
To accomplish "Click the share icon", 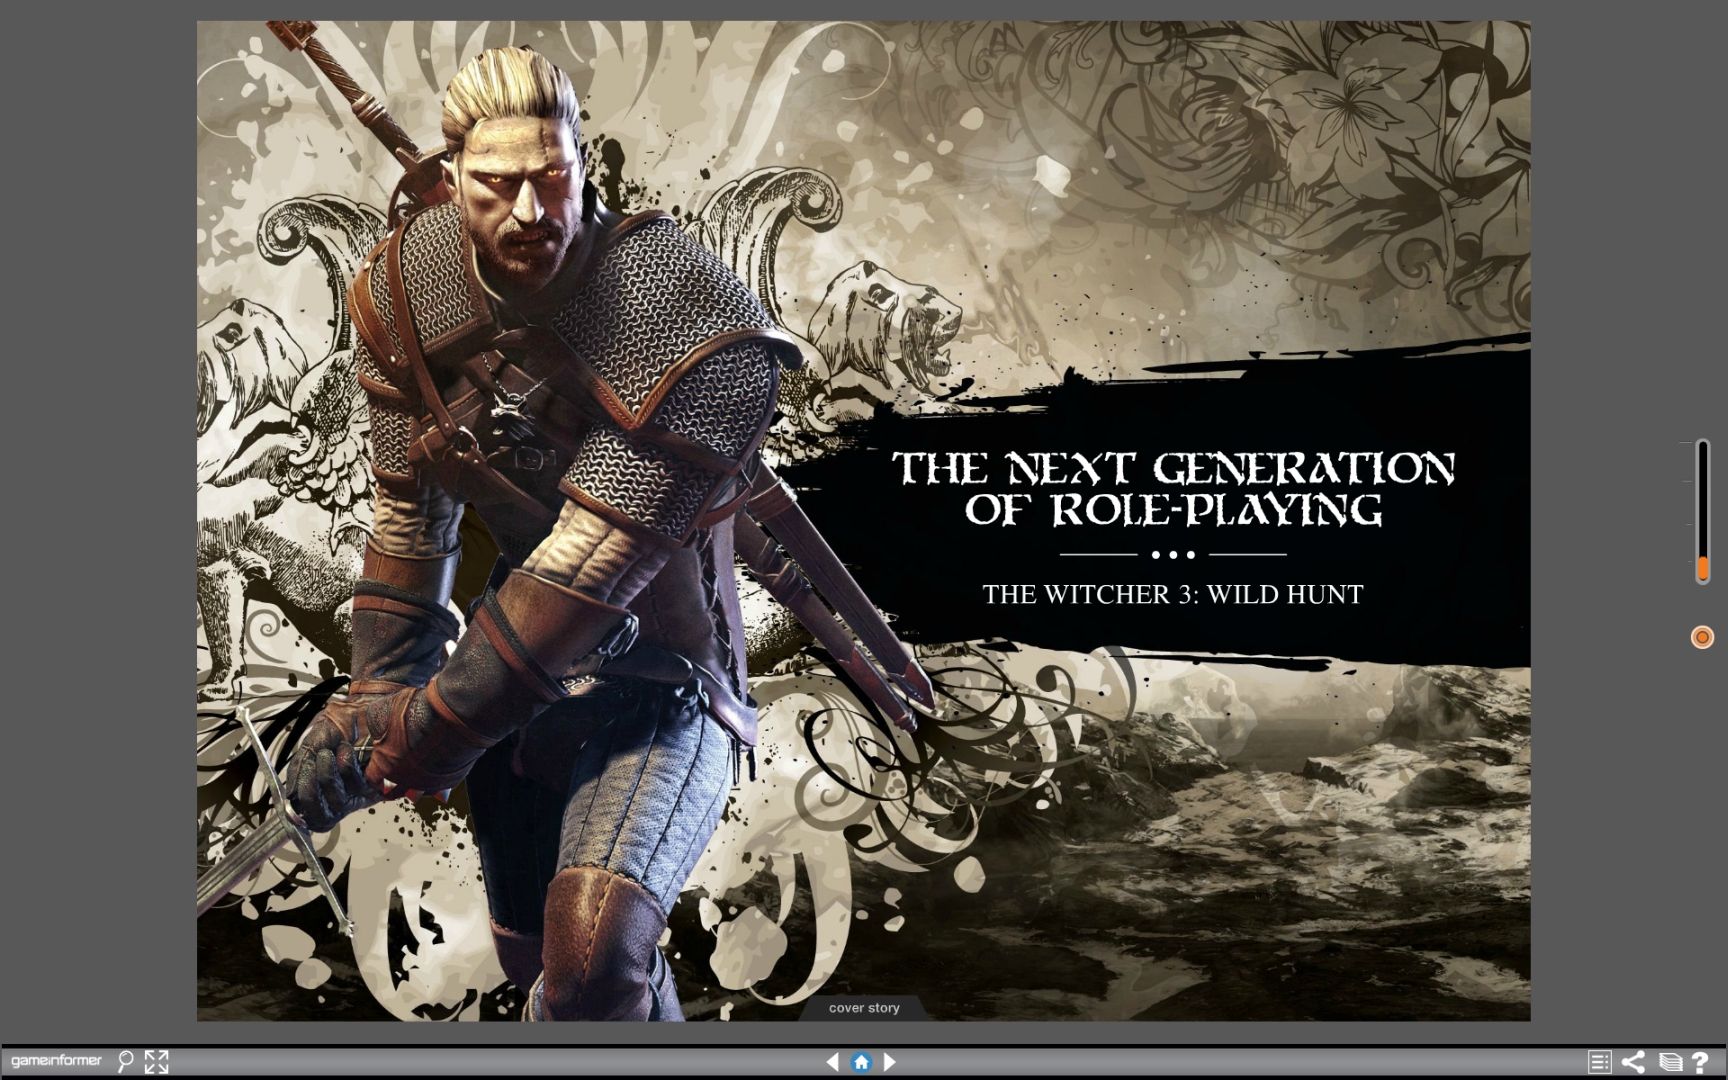I will point(1633,1062).
